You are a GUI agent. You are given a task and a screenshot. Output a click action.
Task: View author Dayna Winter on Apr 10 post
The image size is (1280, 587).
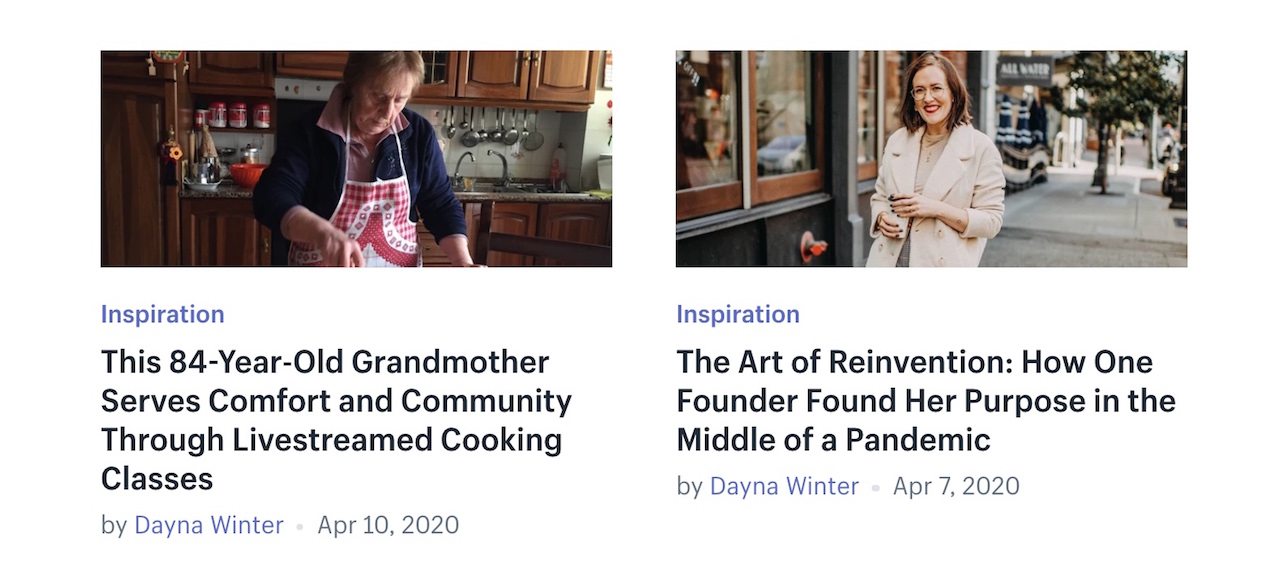tap(209, 525)
